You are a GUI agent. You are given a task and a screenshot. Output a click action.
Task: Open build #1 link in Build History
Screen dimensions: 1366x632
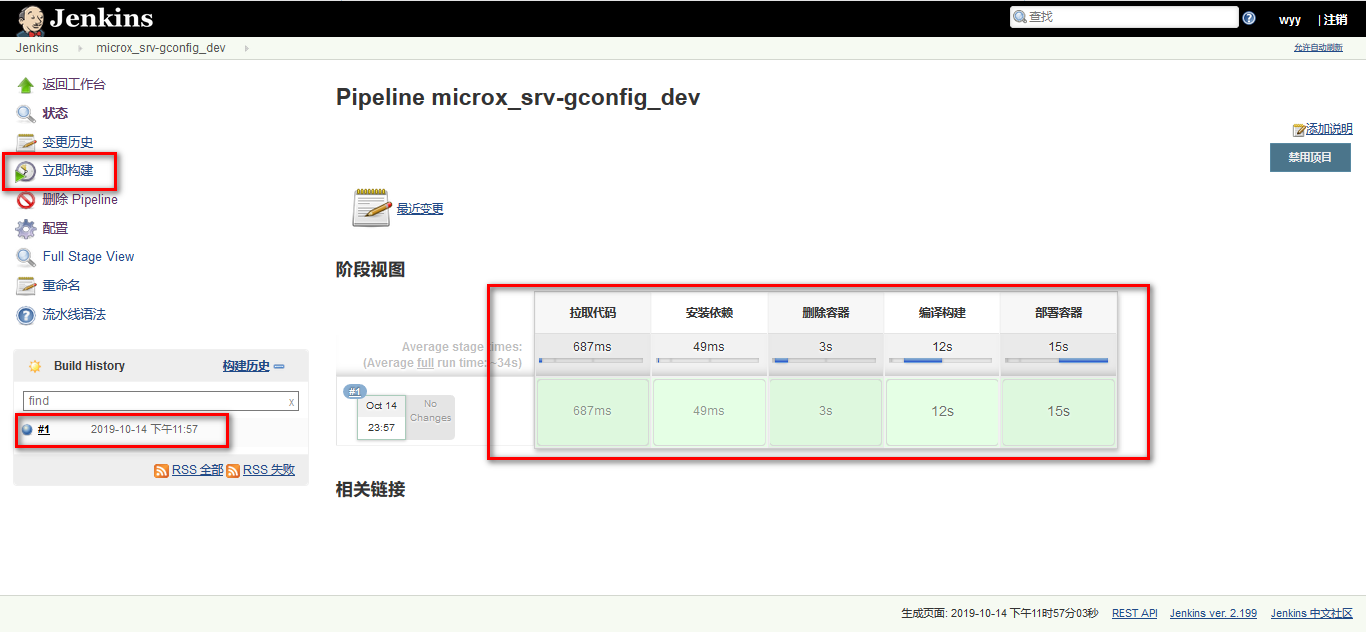[44, 430]
